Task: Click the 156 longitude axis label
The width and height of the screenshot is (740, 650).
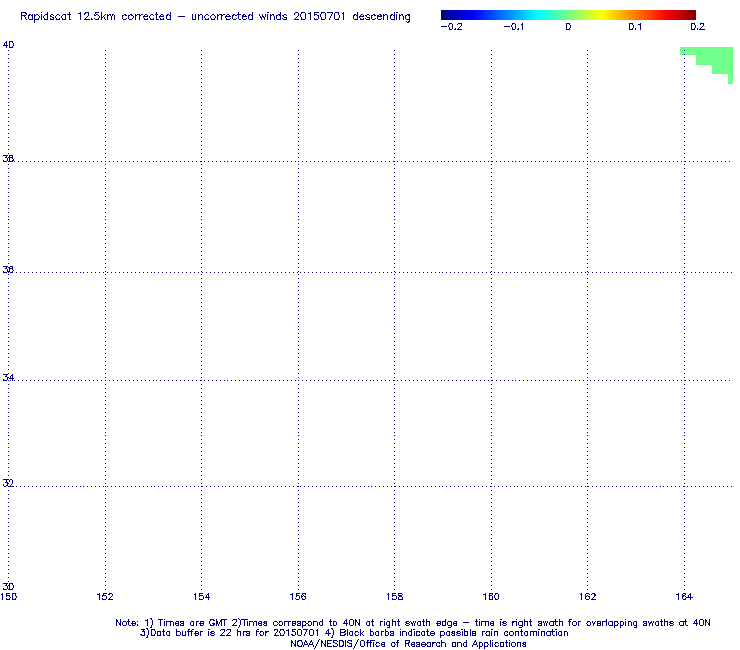Action: 298,597
